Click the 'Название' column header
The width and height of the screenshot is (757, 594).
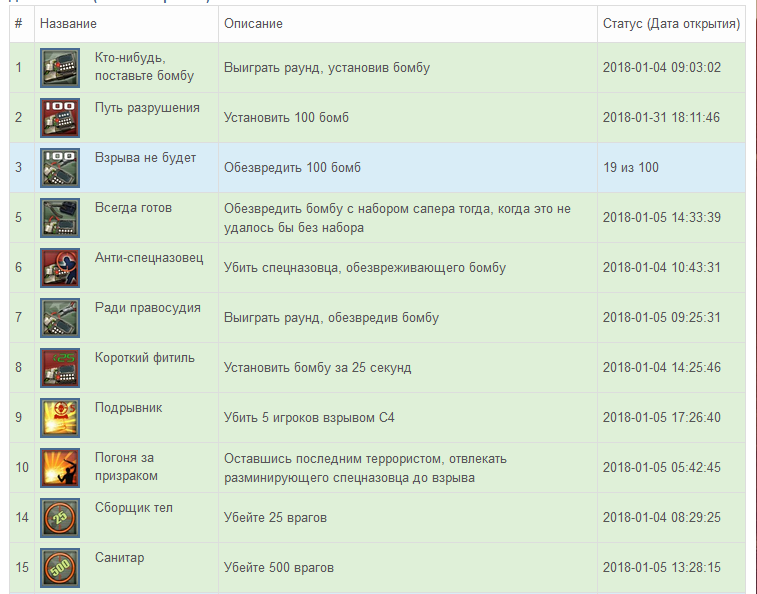[68, 23]
